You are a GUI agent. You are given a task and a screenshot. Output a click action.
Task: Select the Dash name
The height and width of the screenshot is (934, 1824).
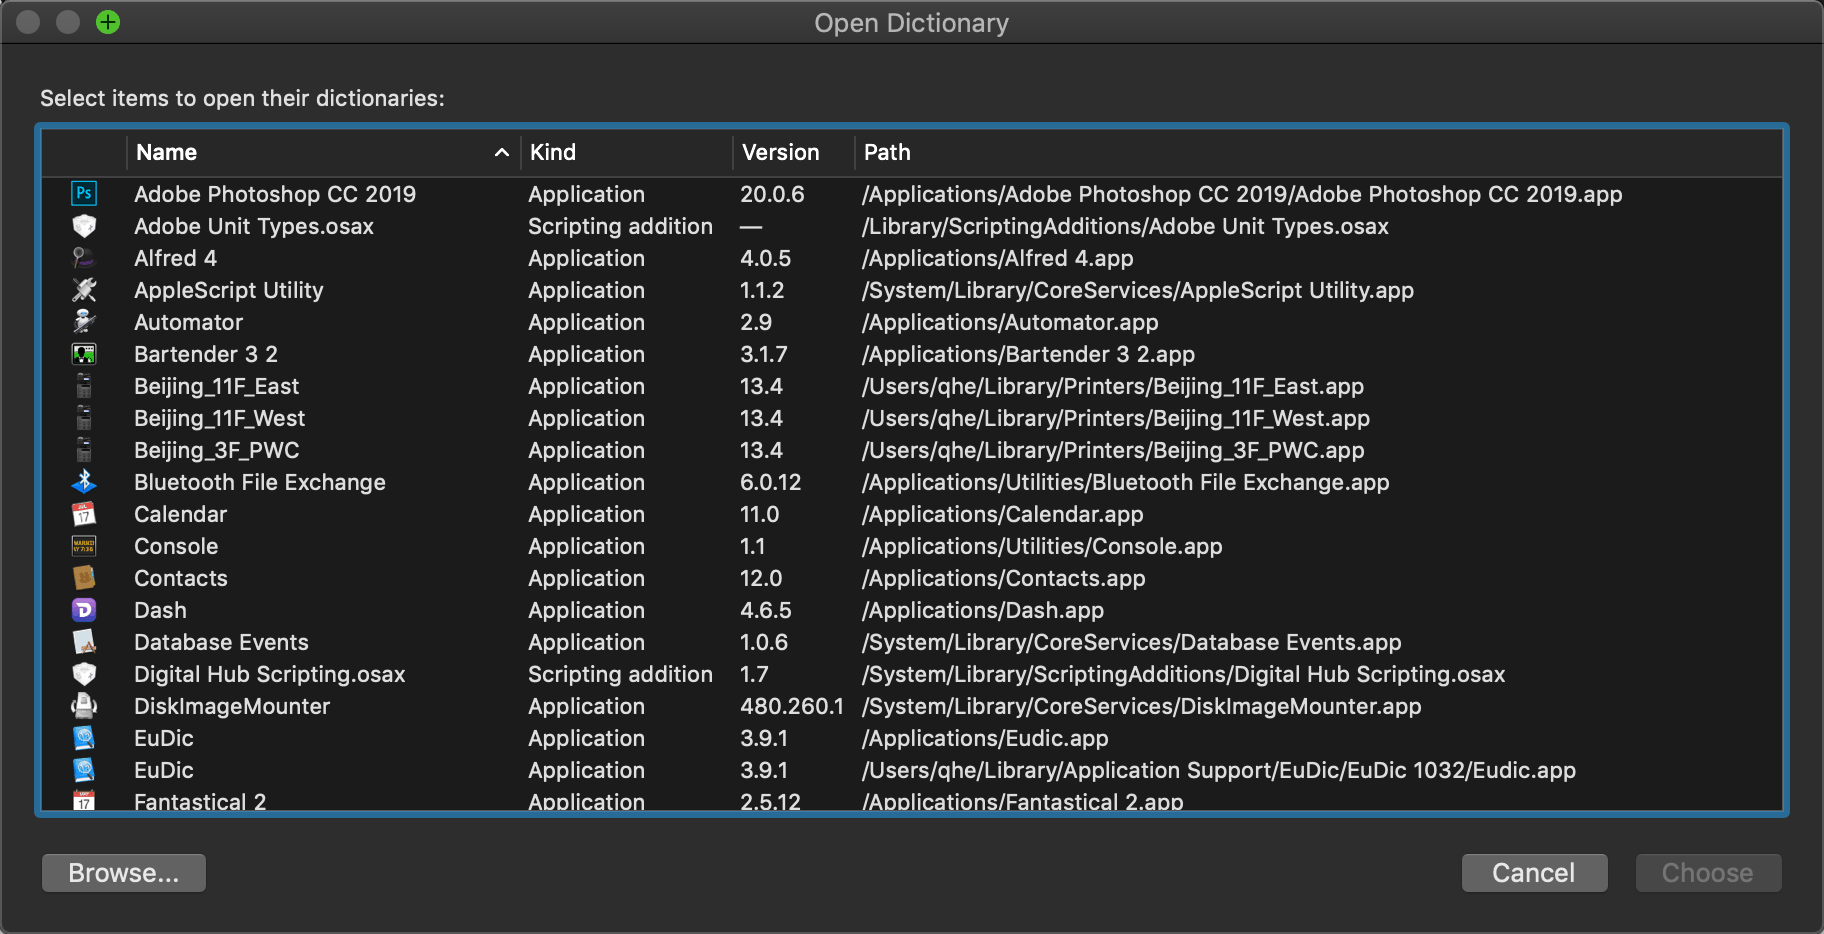click(160, 610)
